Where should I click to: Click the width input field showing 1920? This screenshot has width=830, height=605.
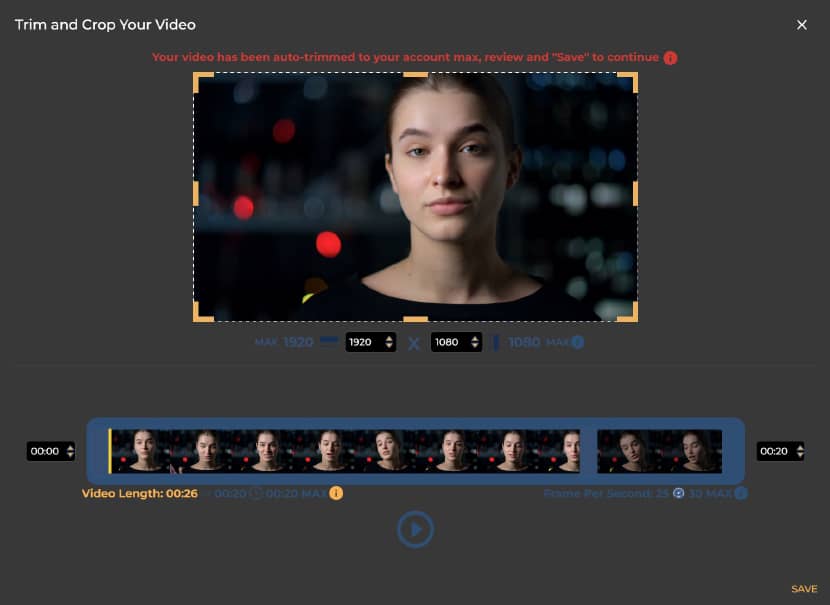coord(371,342)
